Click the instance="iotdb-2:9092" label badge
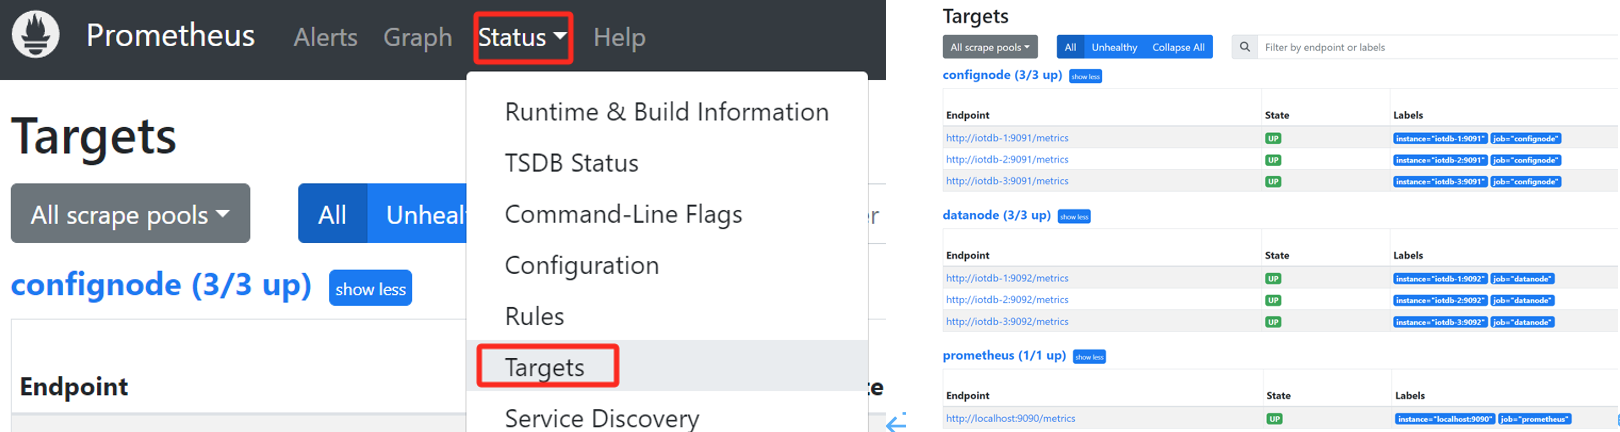This screenshot has height=432, width=1620. (x=1440, y=301)
